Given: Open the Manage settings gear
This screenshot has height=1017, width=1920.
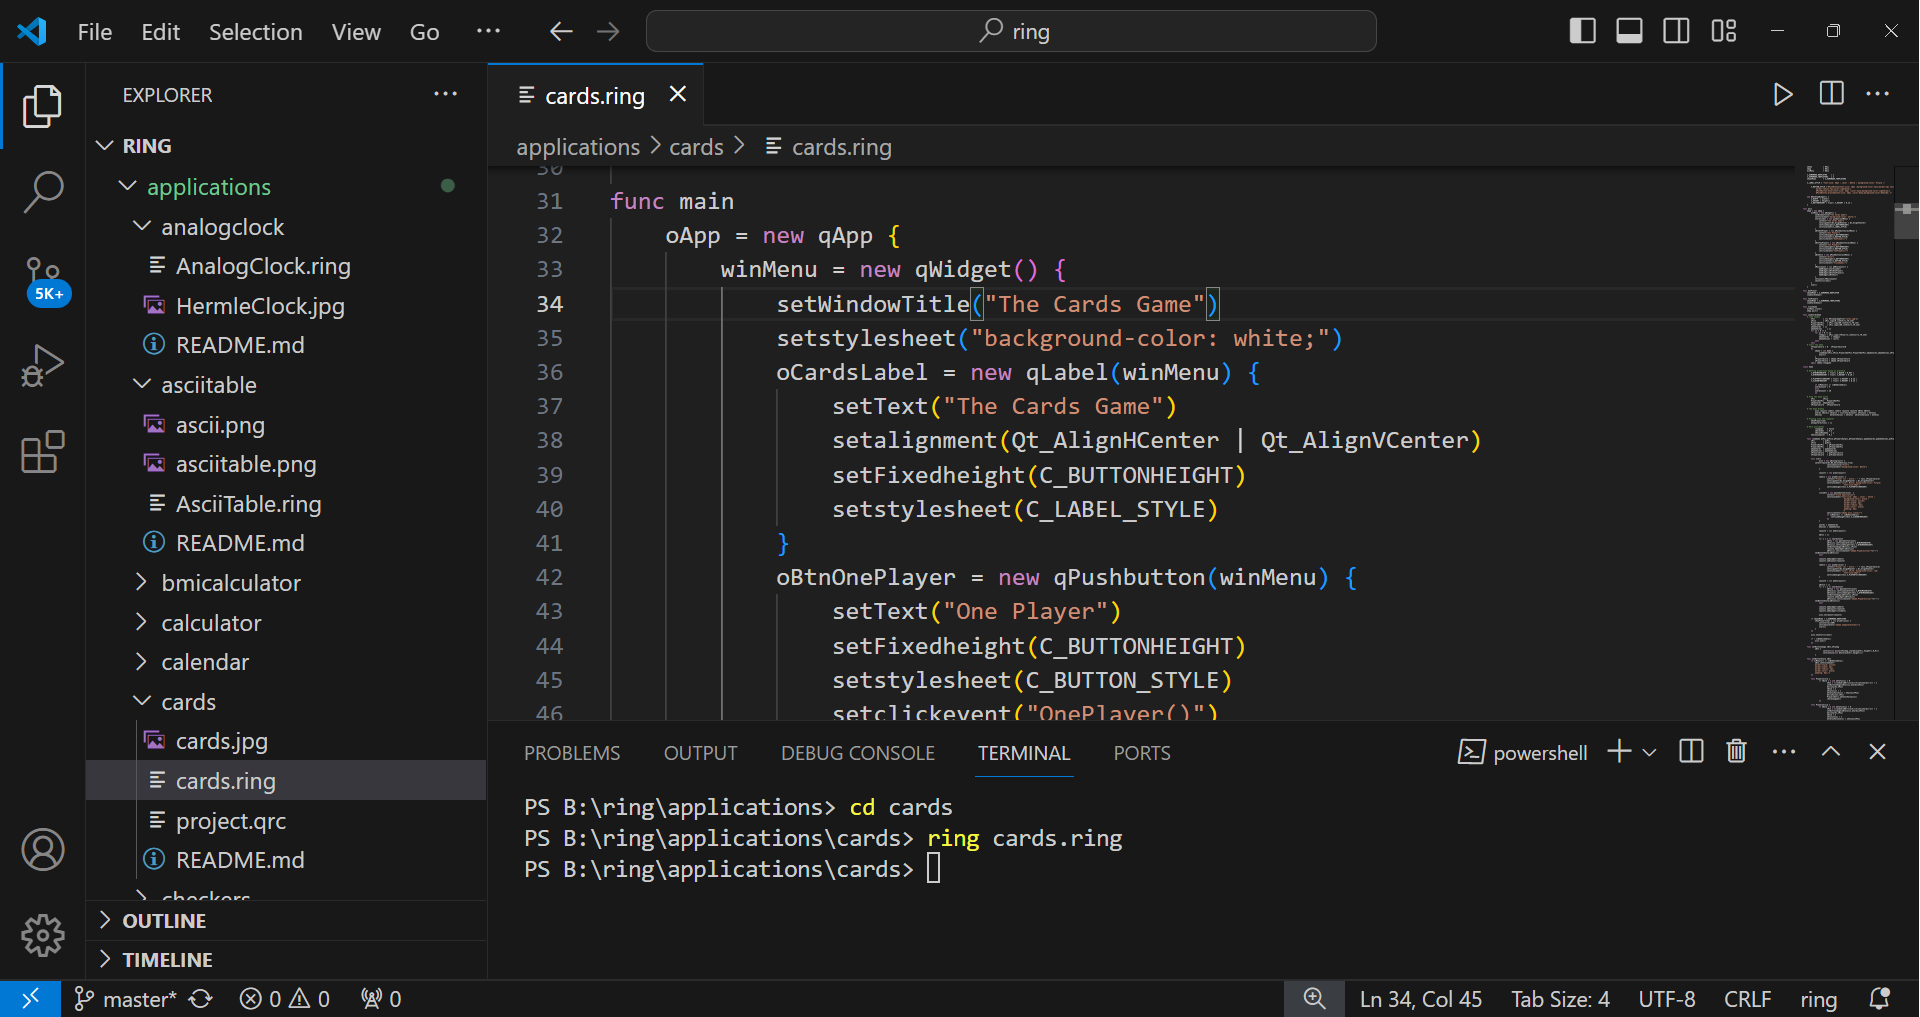Looking at the screenshot, I should click(x=43, y=935).
